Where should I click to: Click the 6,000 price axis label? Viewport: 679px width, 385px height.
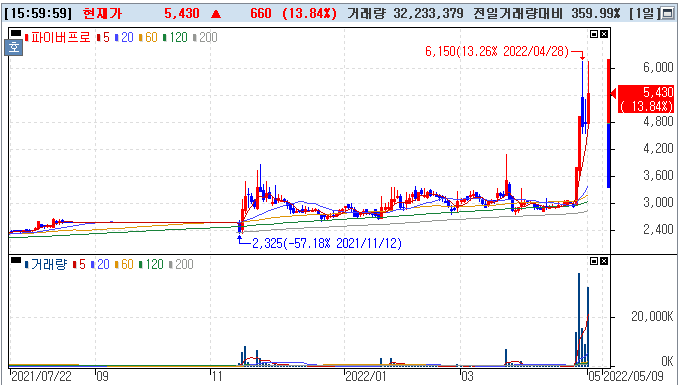tap(659, 68)
